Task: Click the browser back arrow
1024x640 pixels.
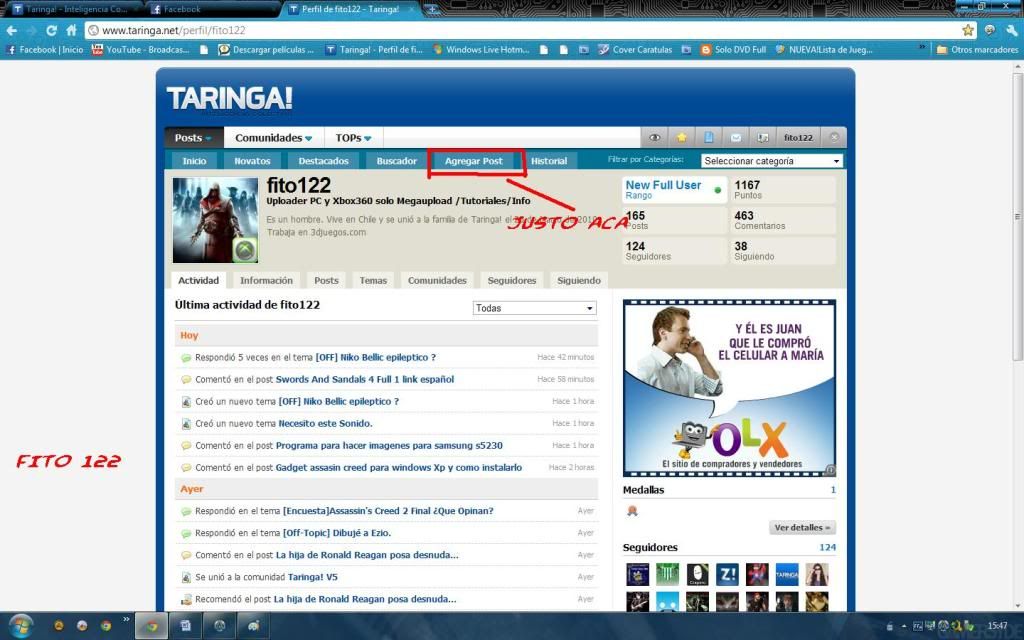Action: [12, 30]
